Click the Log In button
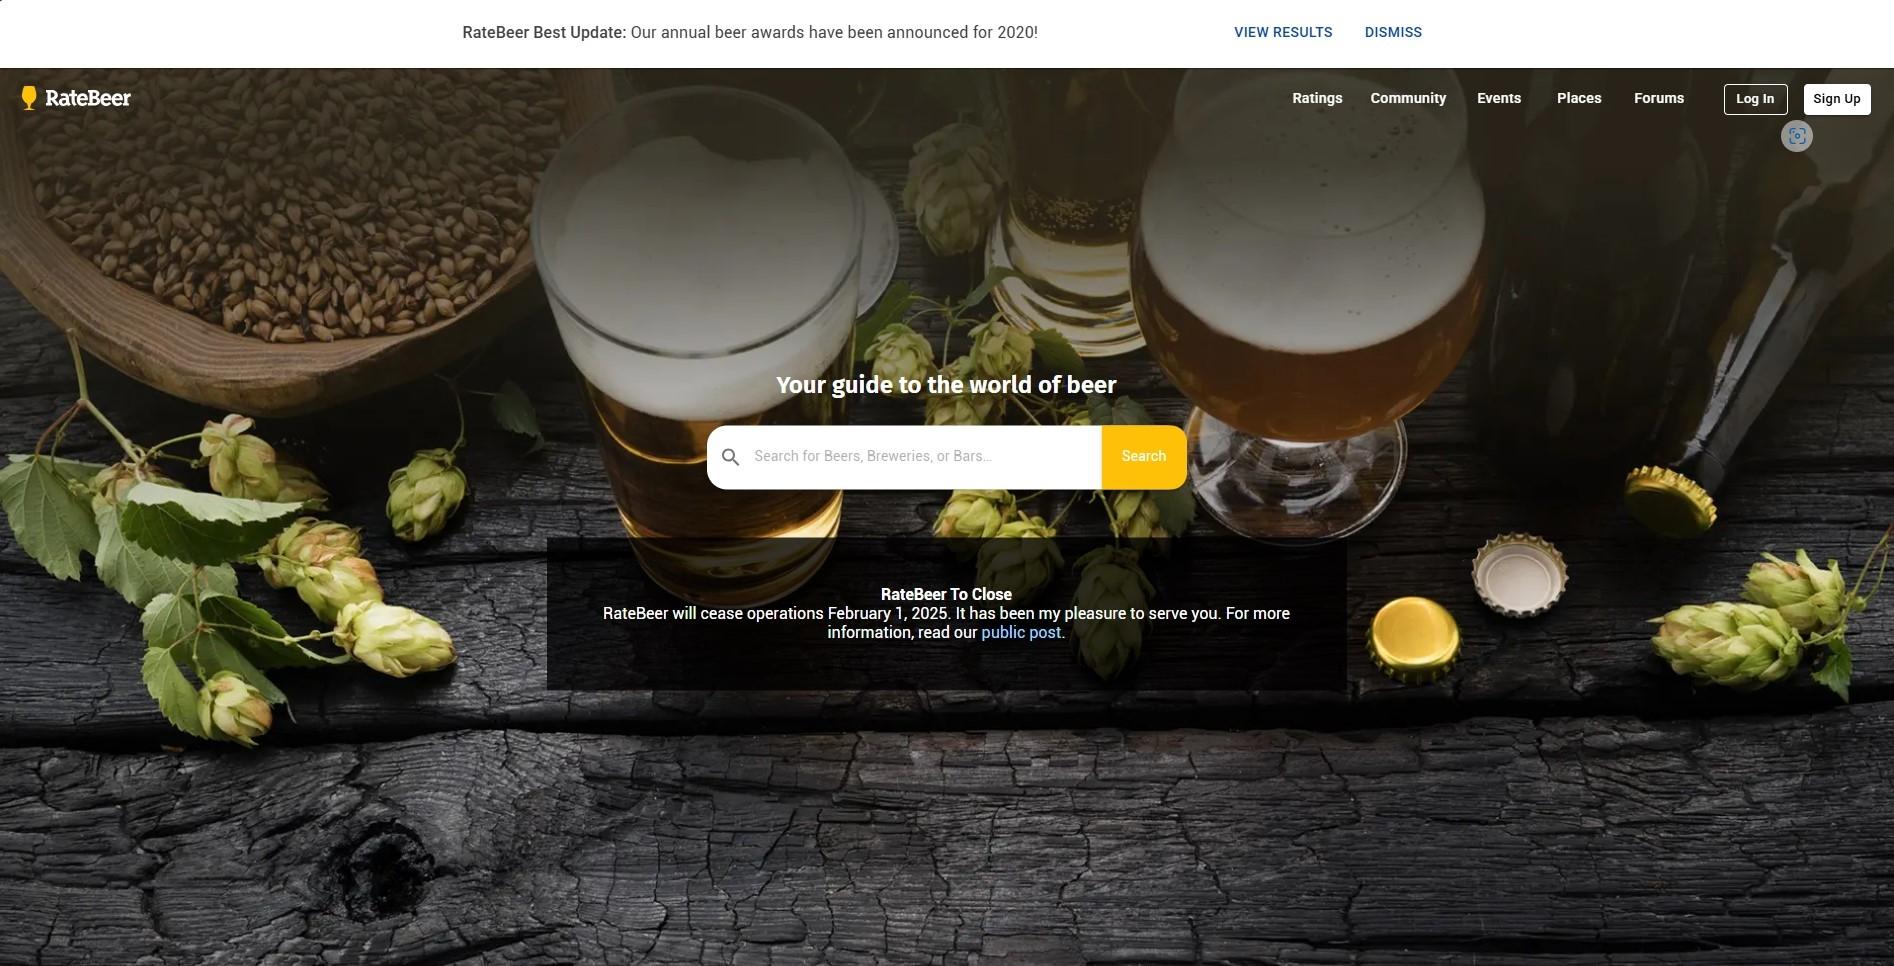 tap(1755, 99)
